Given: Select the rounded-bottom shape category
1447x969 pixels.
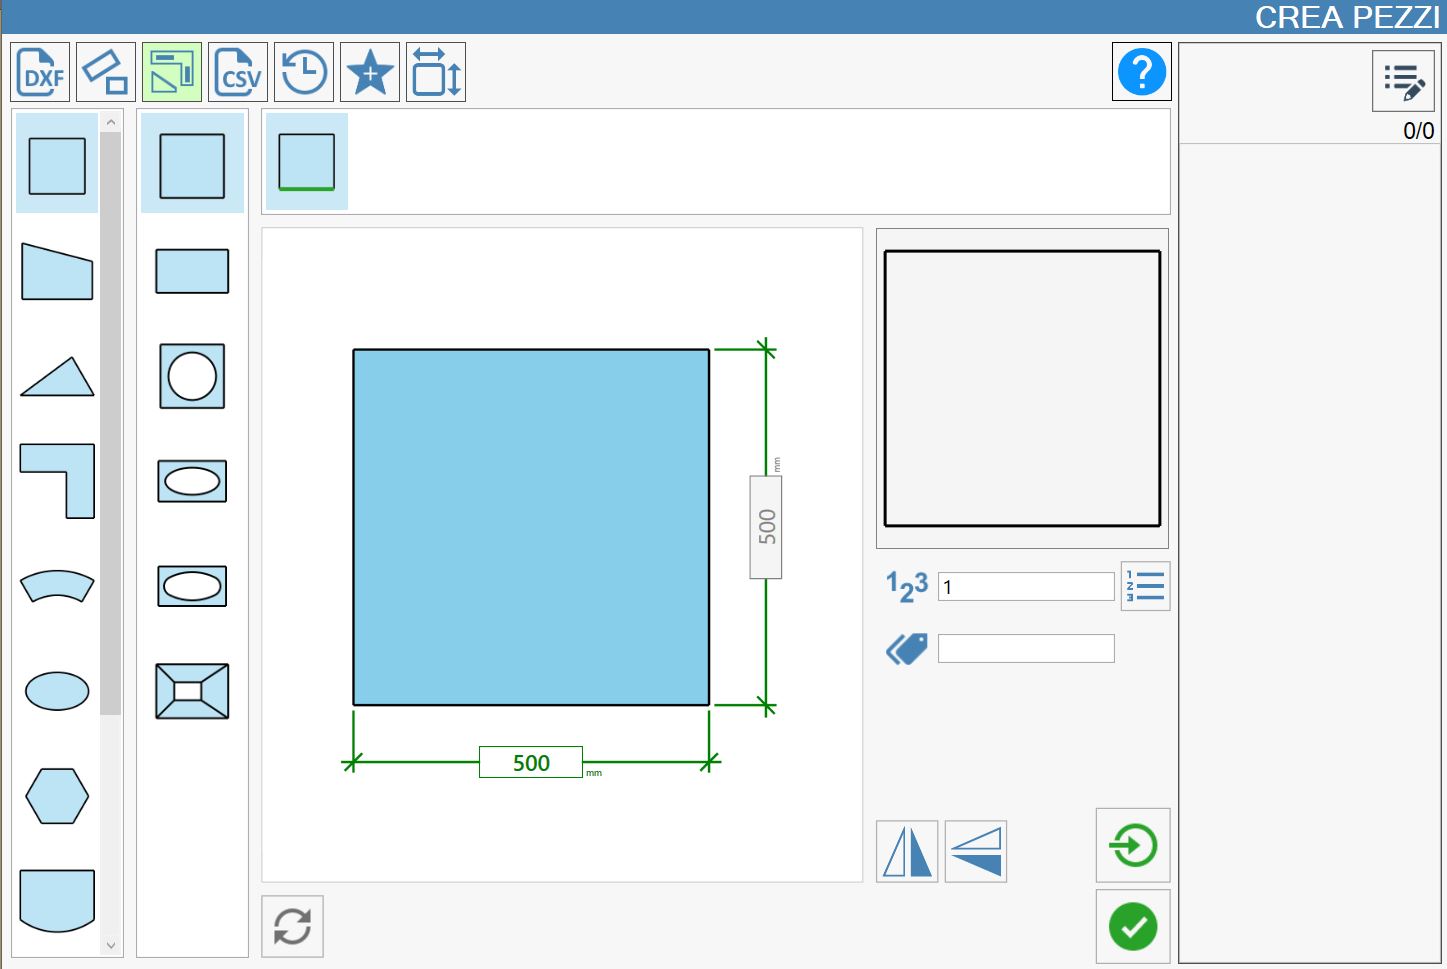Looking at the screenshot, I should click(x=57, y=900).
